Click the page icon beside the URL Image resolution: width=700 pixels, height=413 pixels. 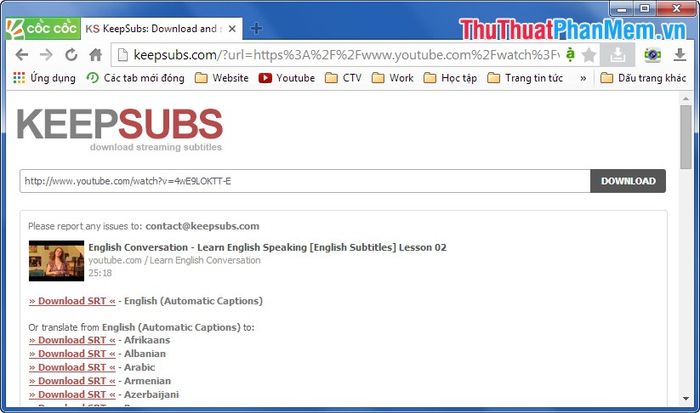[x=122, y=55]
